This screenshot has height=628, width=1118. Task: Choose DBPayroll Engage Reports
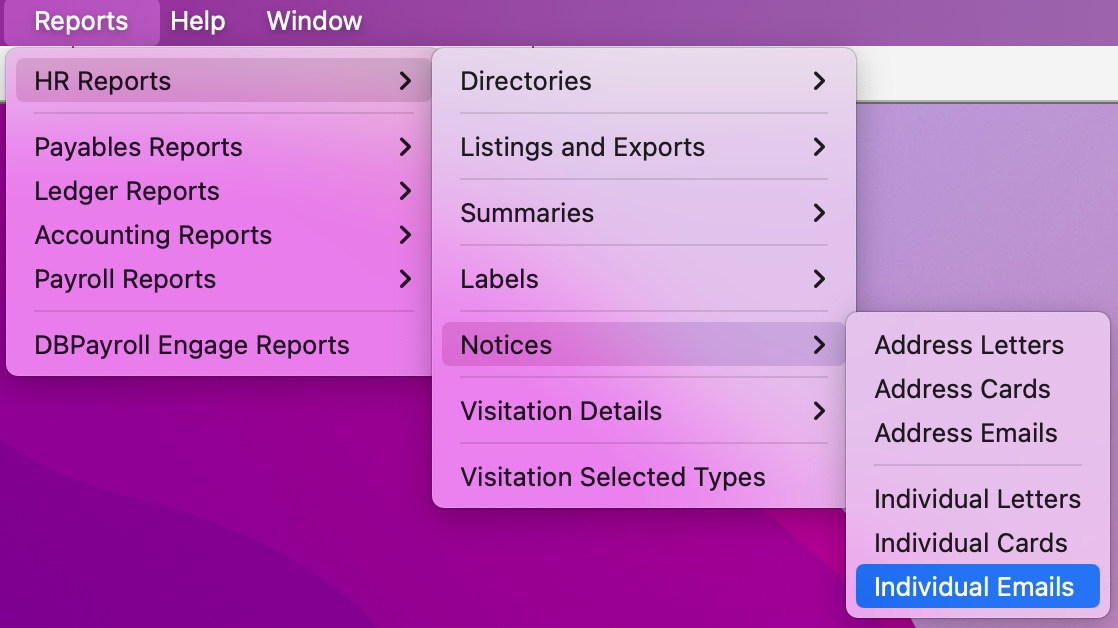pos(192,345)
